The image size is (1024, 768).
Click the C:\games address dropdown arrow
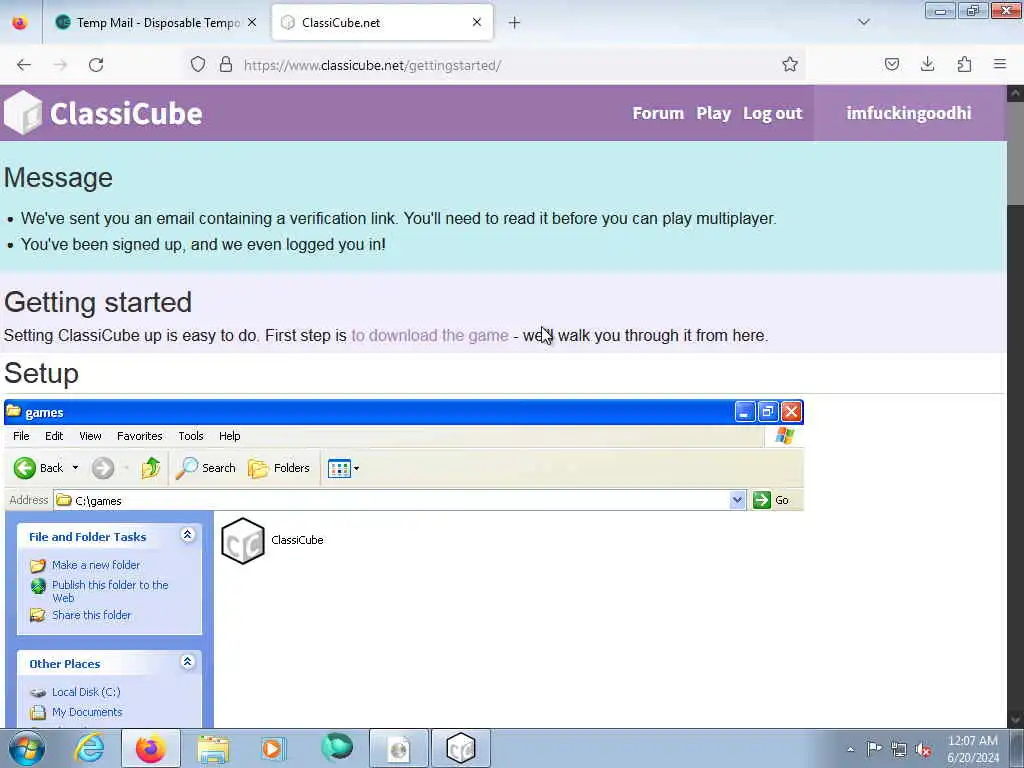point(737,500)
